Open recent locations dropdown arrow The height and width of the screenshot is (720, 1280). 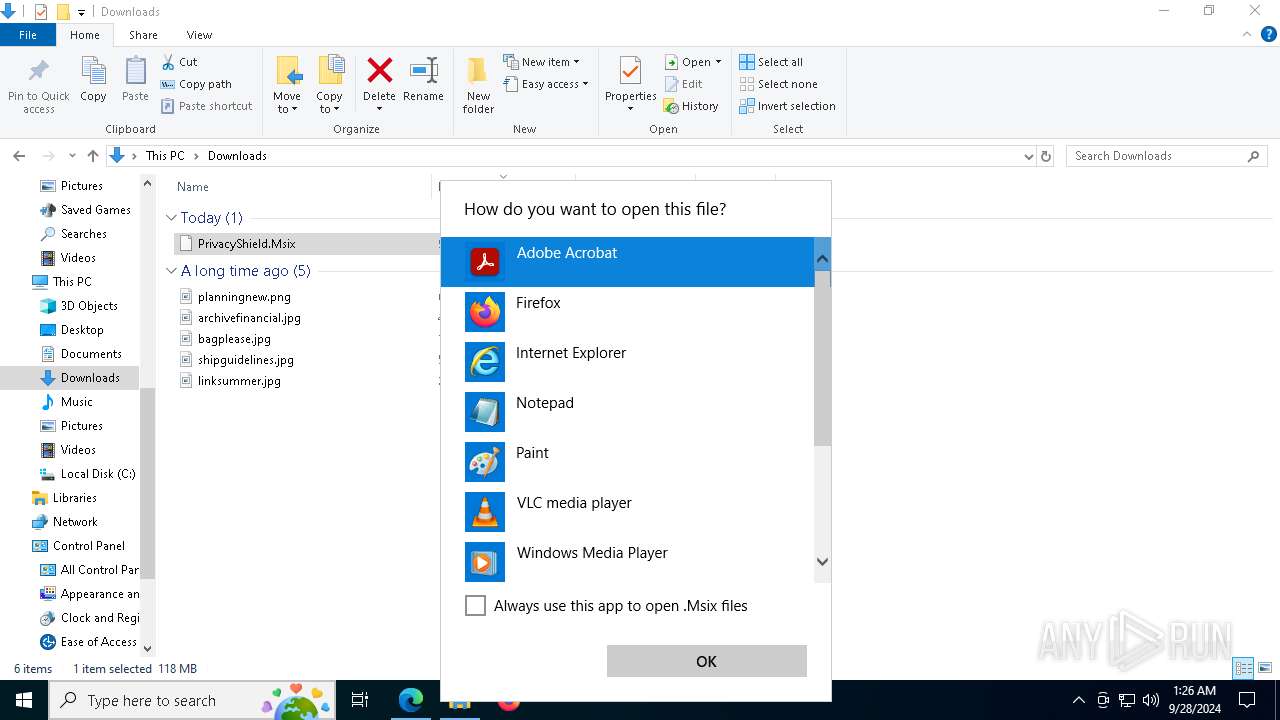point(72,156)
